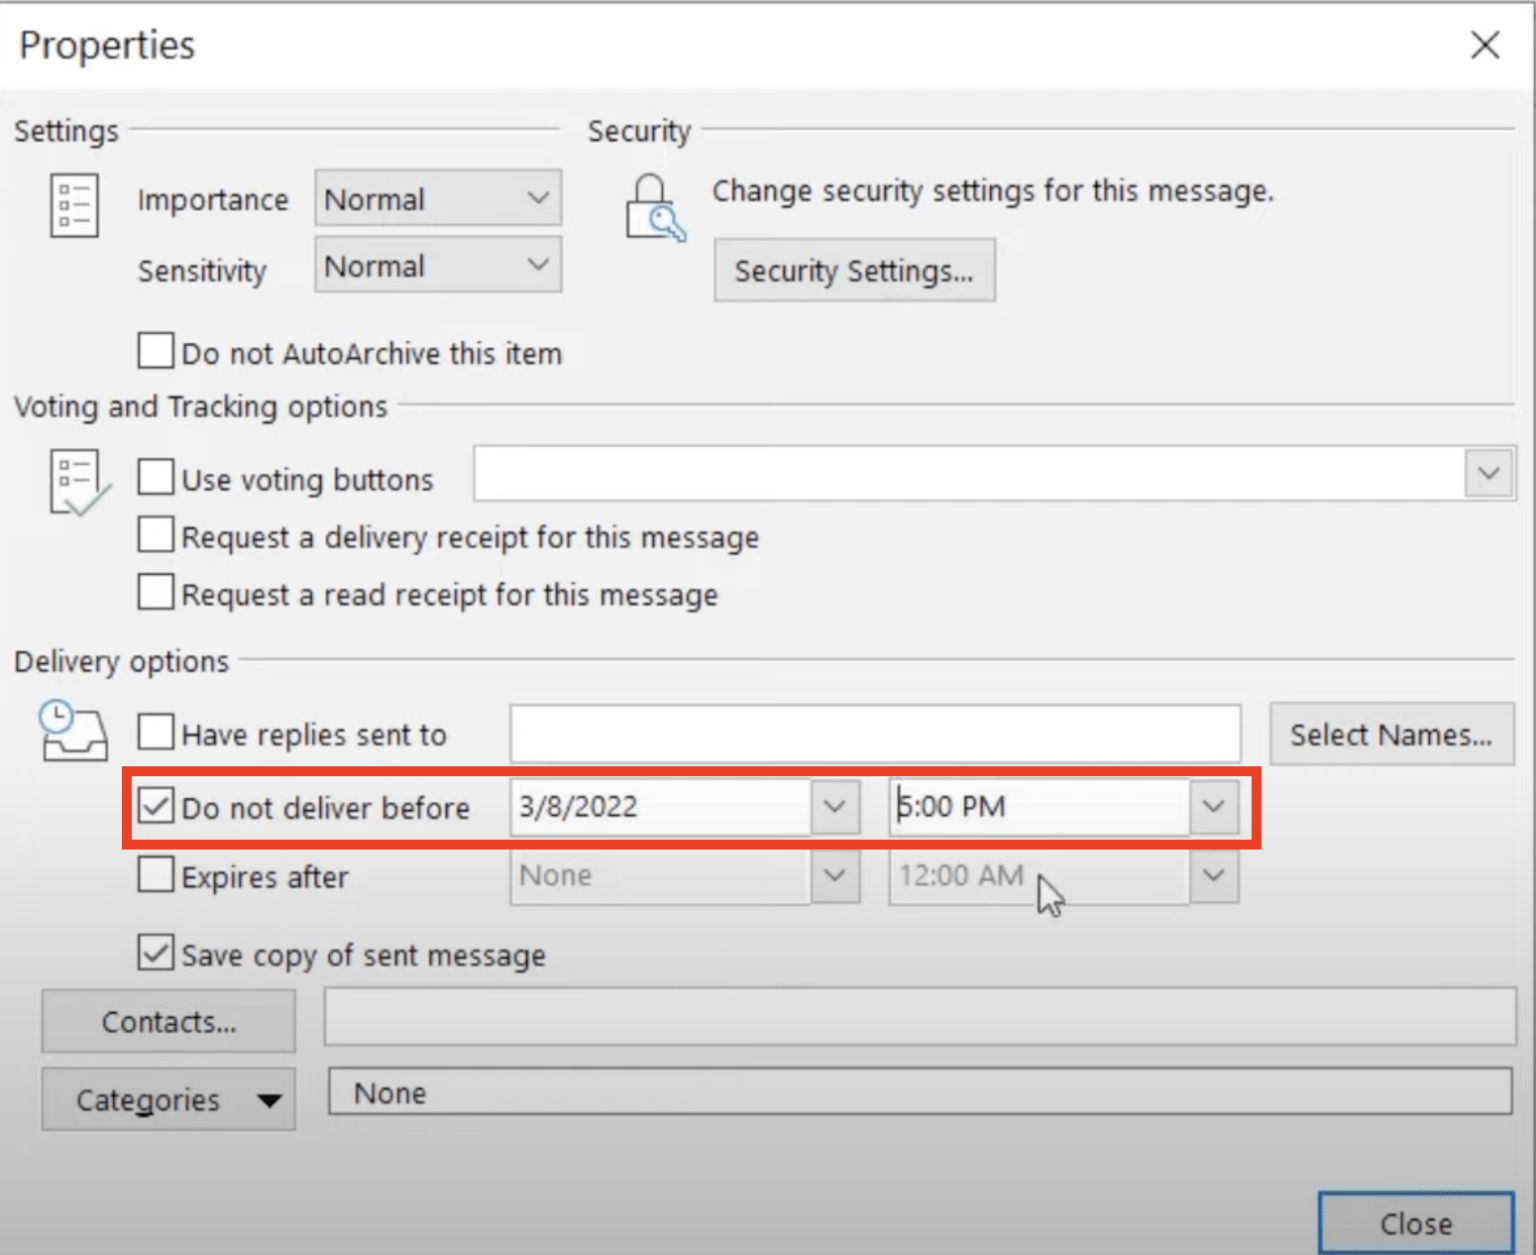1536x1255 pixels.
Task: Click the Select Names button
Action: [x=1391, y=734]
